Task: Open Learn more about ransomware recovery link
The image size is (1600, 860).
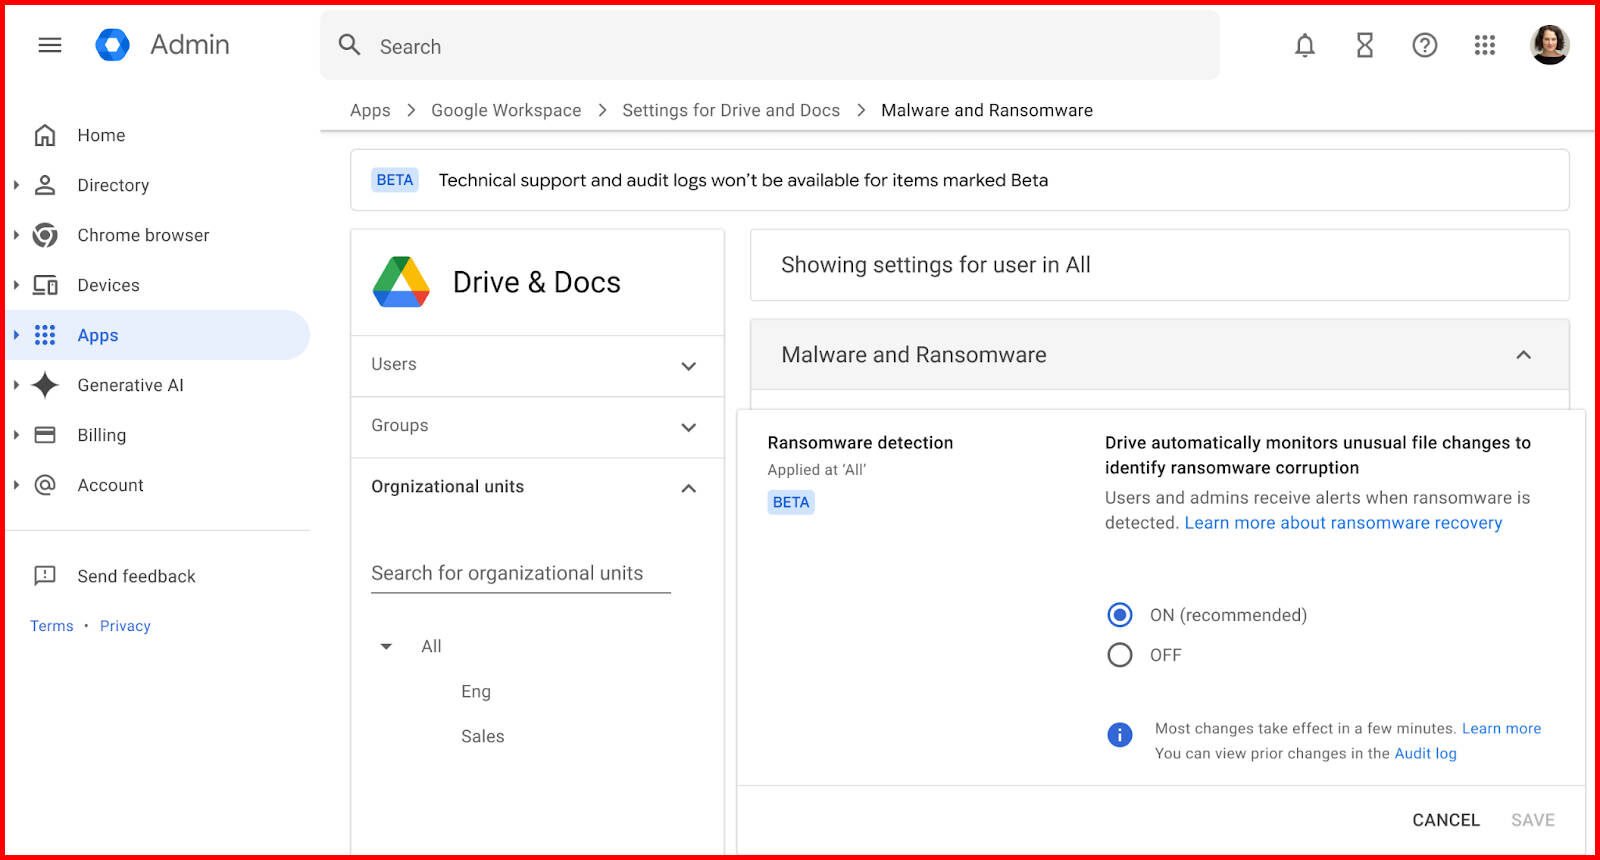Action: point(1343,523)
